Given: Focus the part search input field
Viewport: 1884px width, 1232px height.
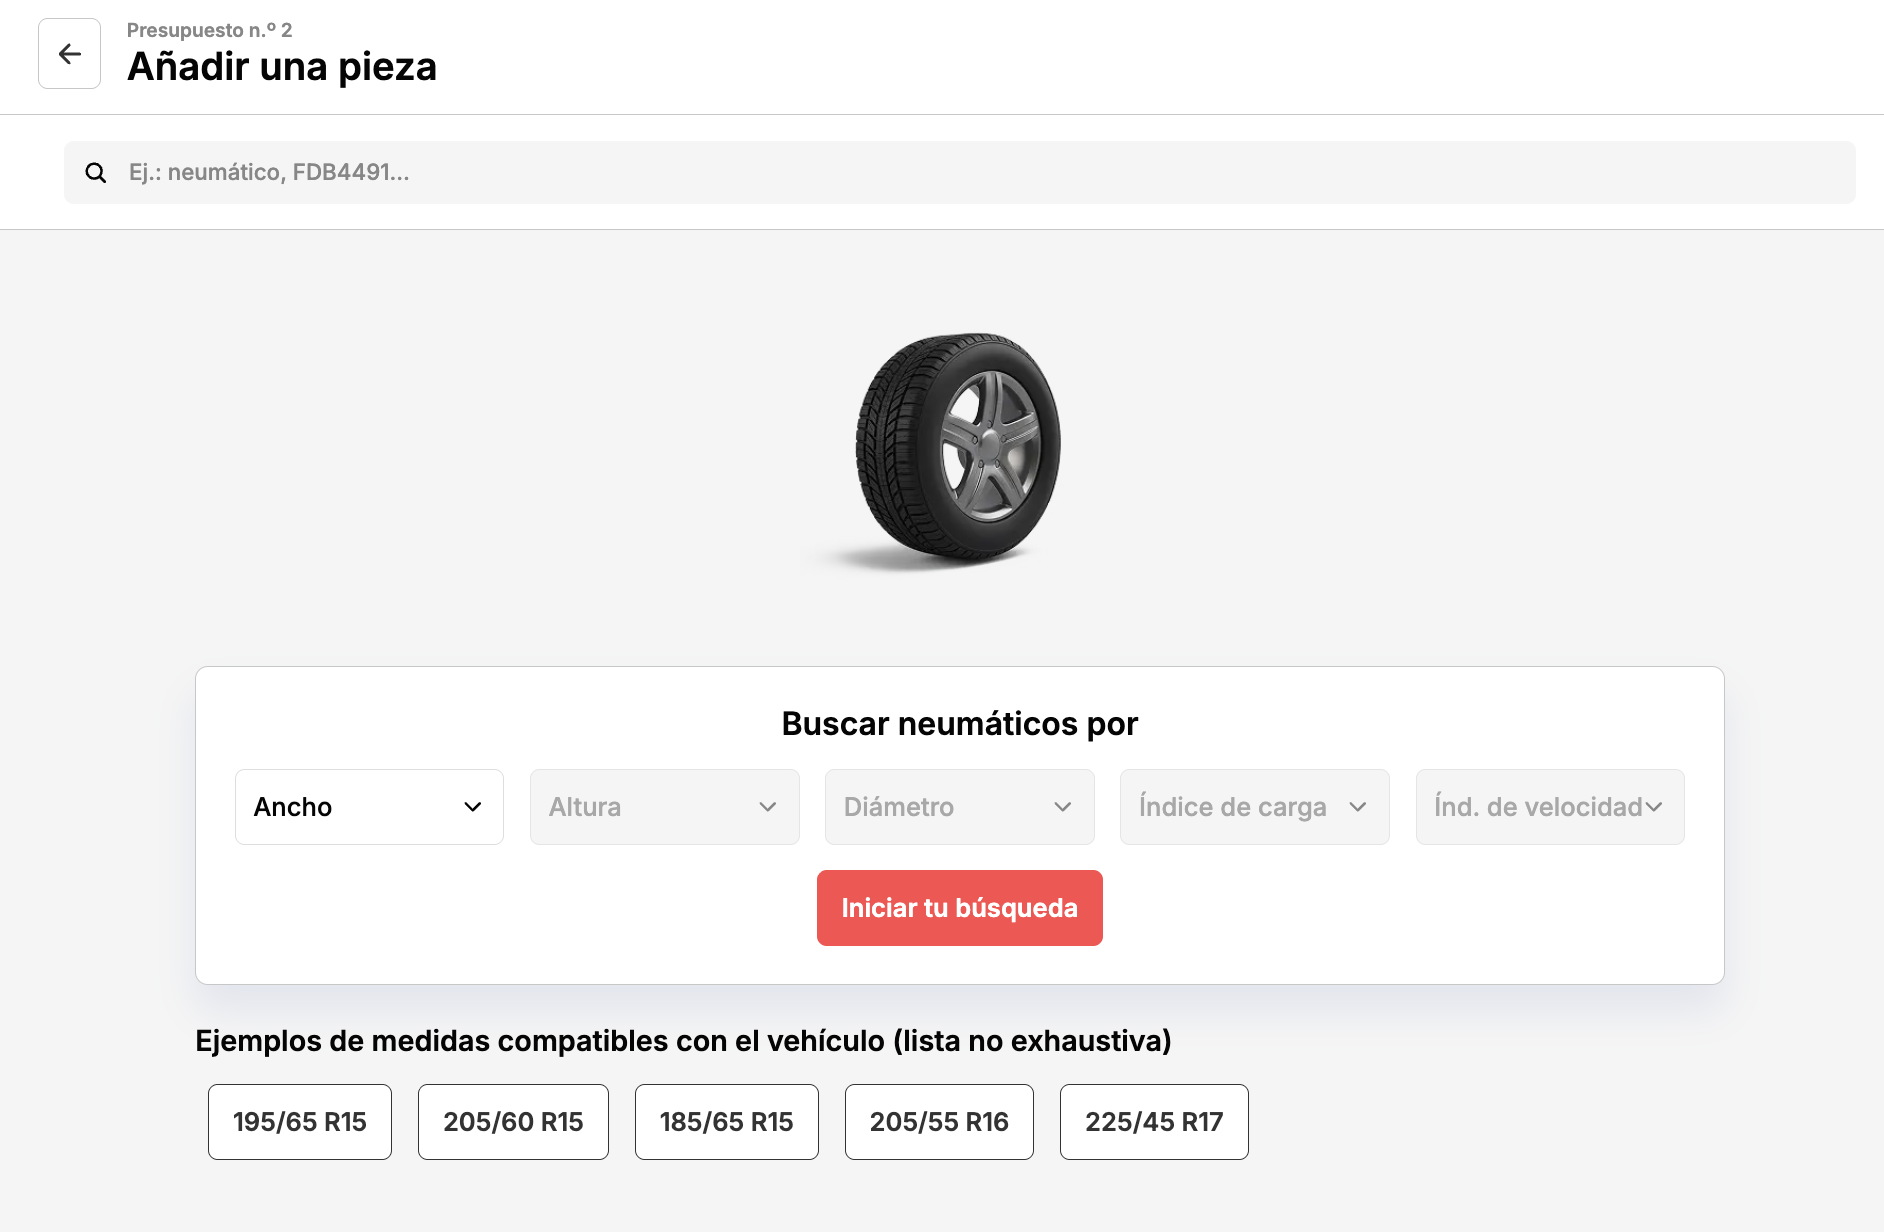Looking at the screenshot, I should tap(960, 173).
